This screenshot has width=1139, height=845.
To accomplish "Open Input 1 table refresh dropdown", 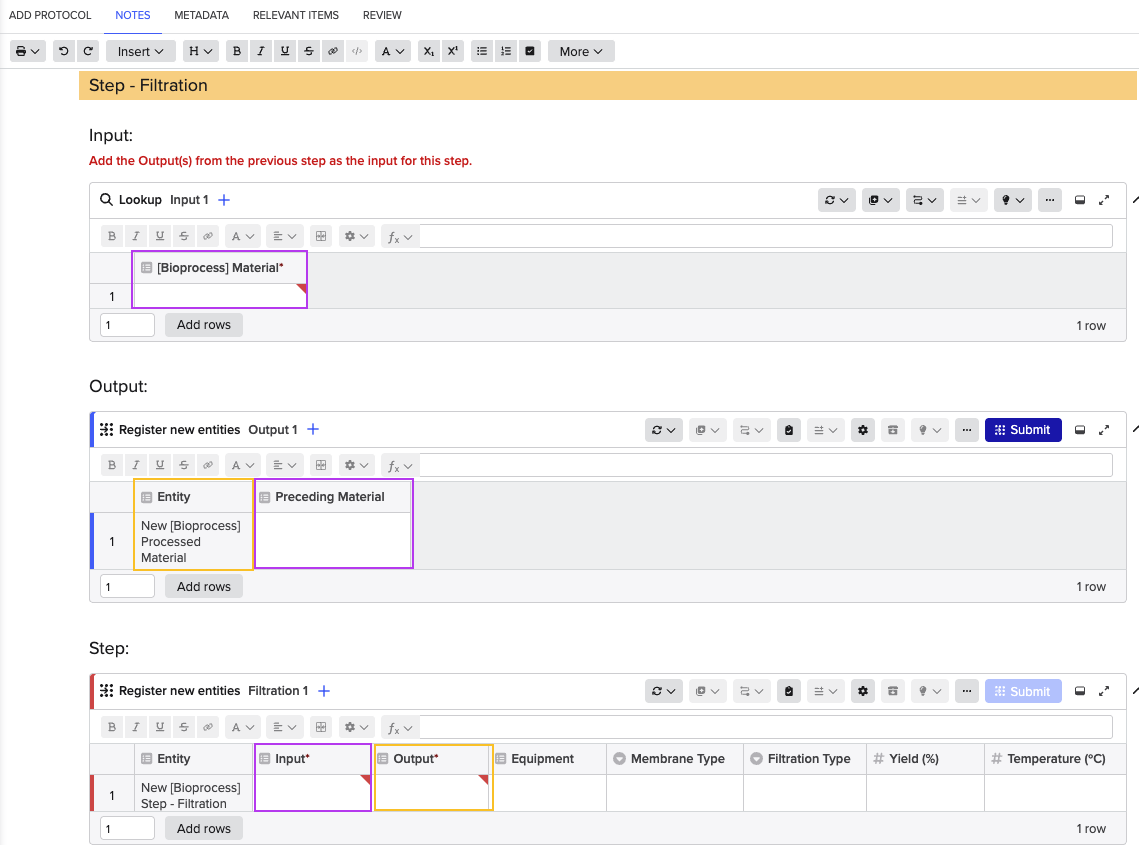I will 836,200.
